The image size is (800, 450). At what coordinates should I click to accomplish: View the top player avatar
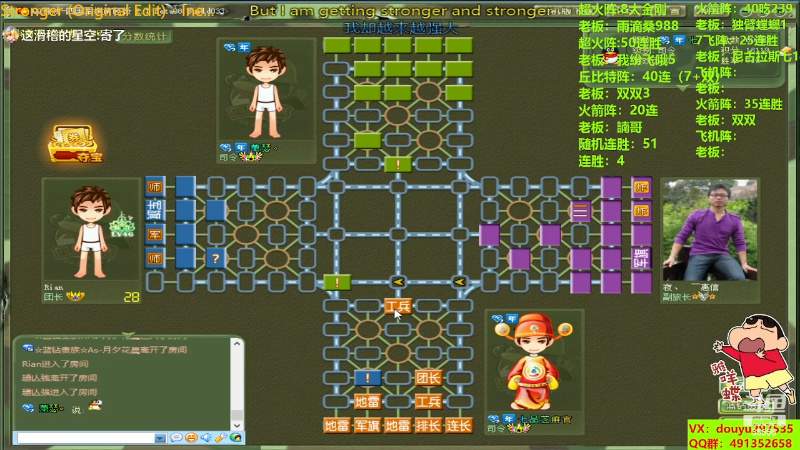click(266, 92)
